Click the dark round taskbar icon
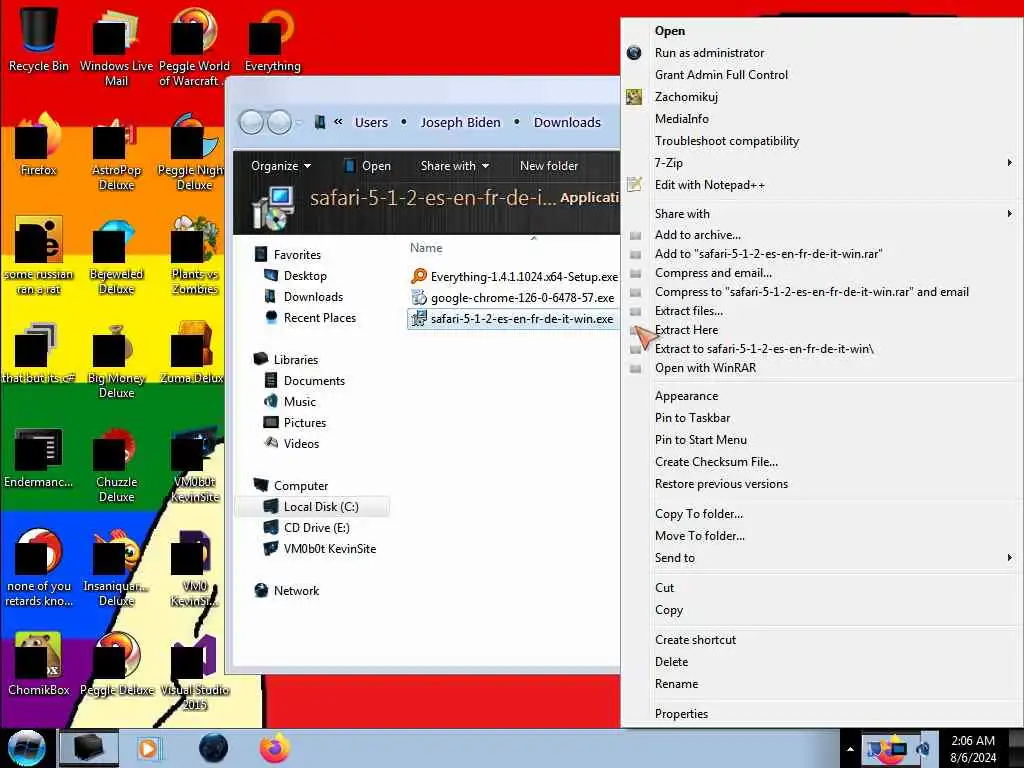This screenshot has width=1024, height=768. click(213, 748)
